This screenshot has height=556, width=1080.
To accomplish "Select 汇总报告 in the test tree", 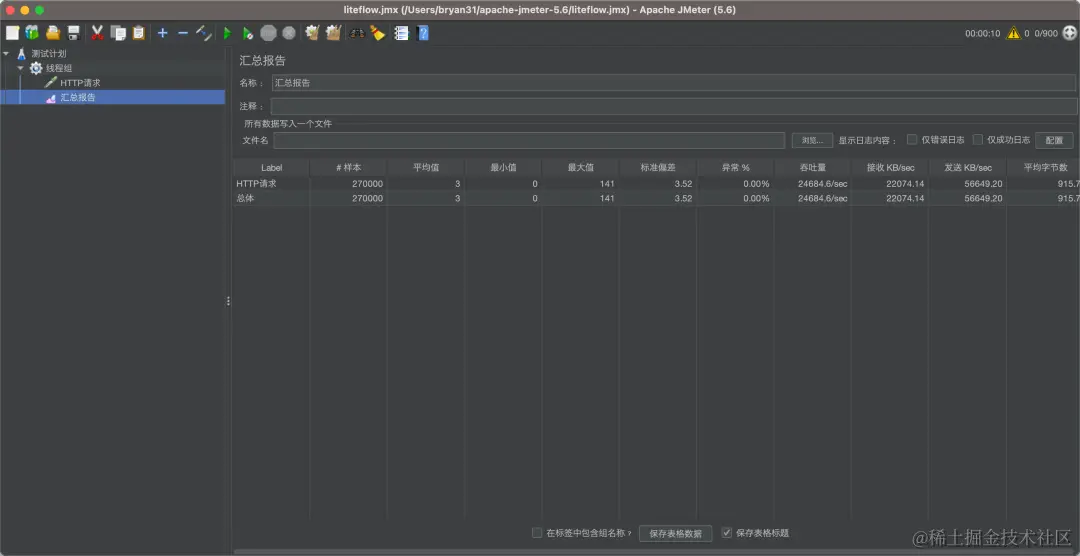I will pos(77,97).
